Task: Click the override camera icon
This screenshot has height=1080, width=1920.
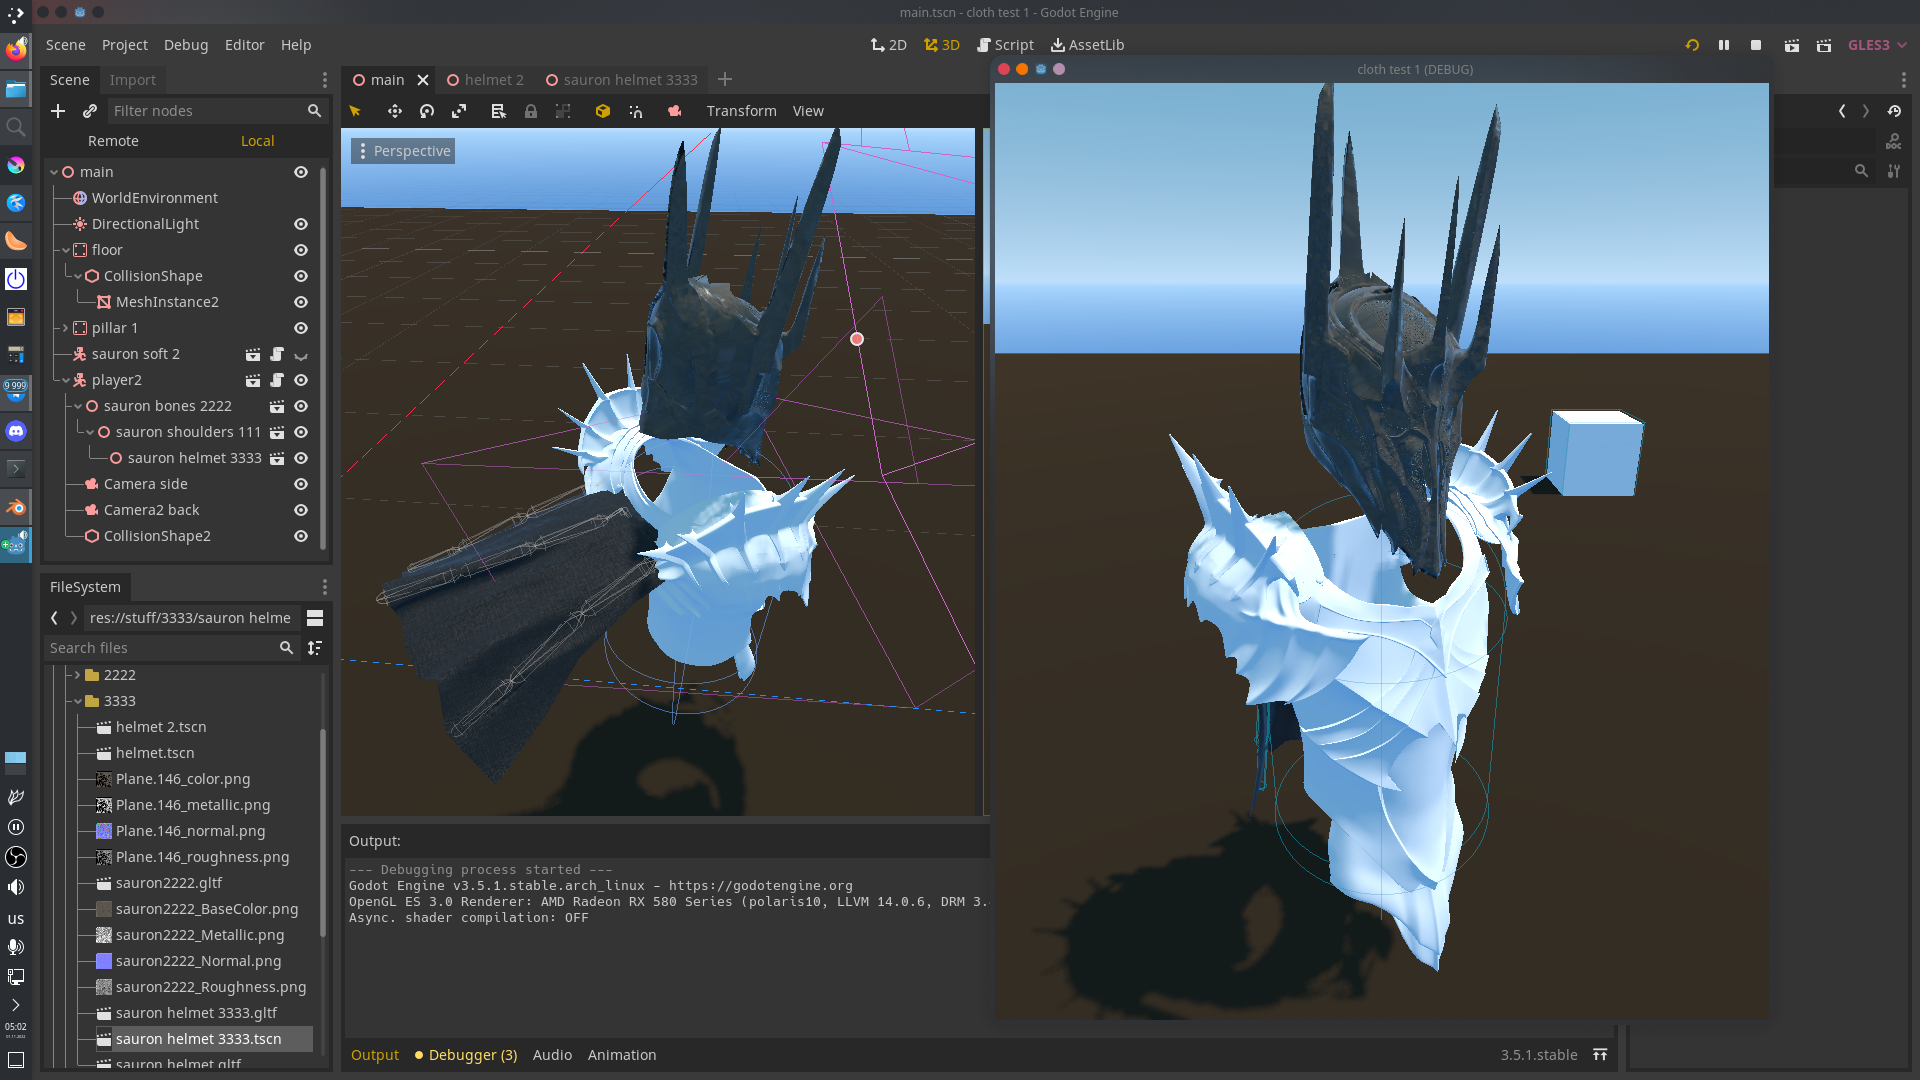Action: [x=675, y=111]
